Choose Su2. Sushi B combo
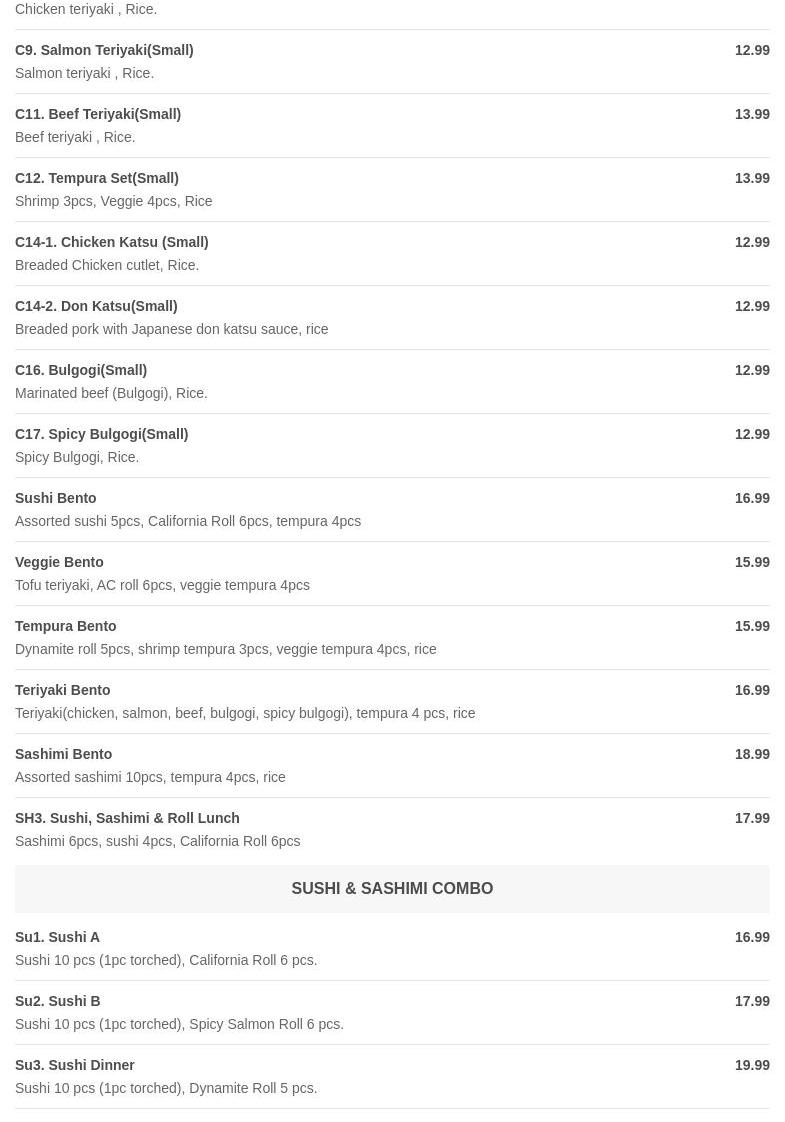Screen dimensions: 785x1122 click(x=58, y=1001)
